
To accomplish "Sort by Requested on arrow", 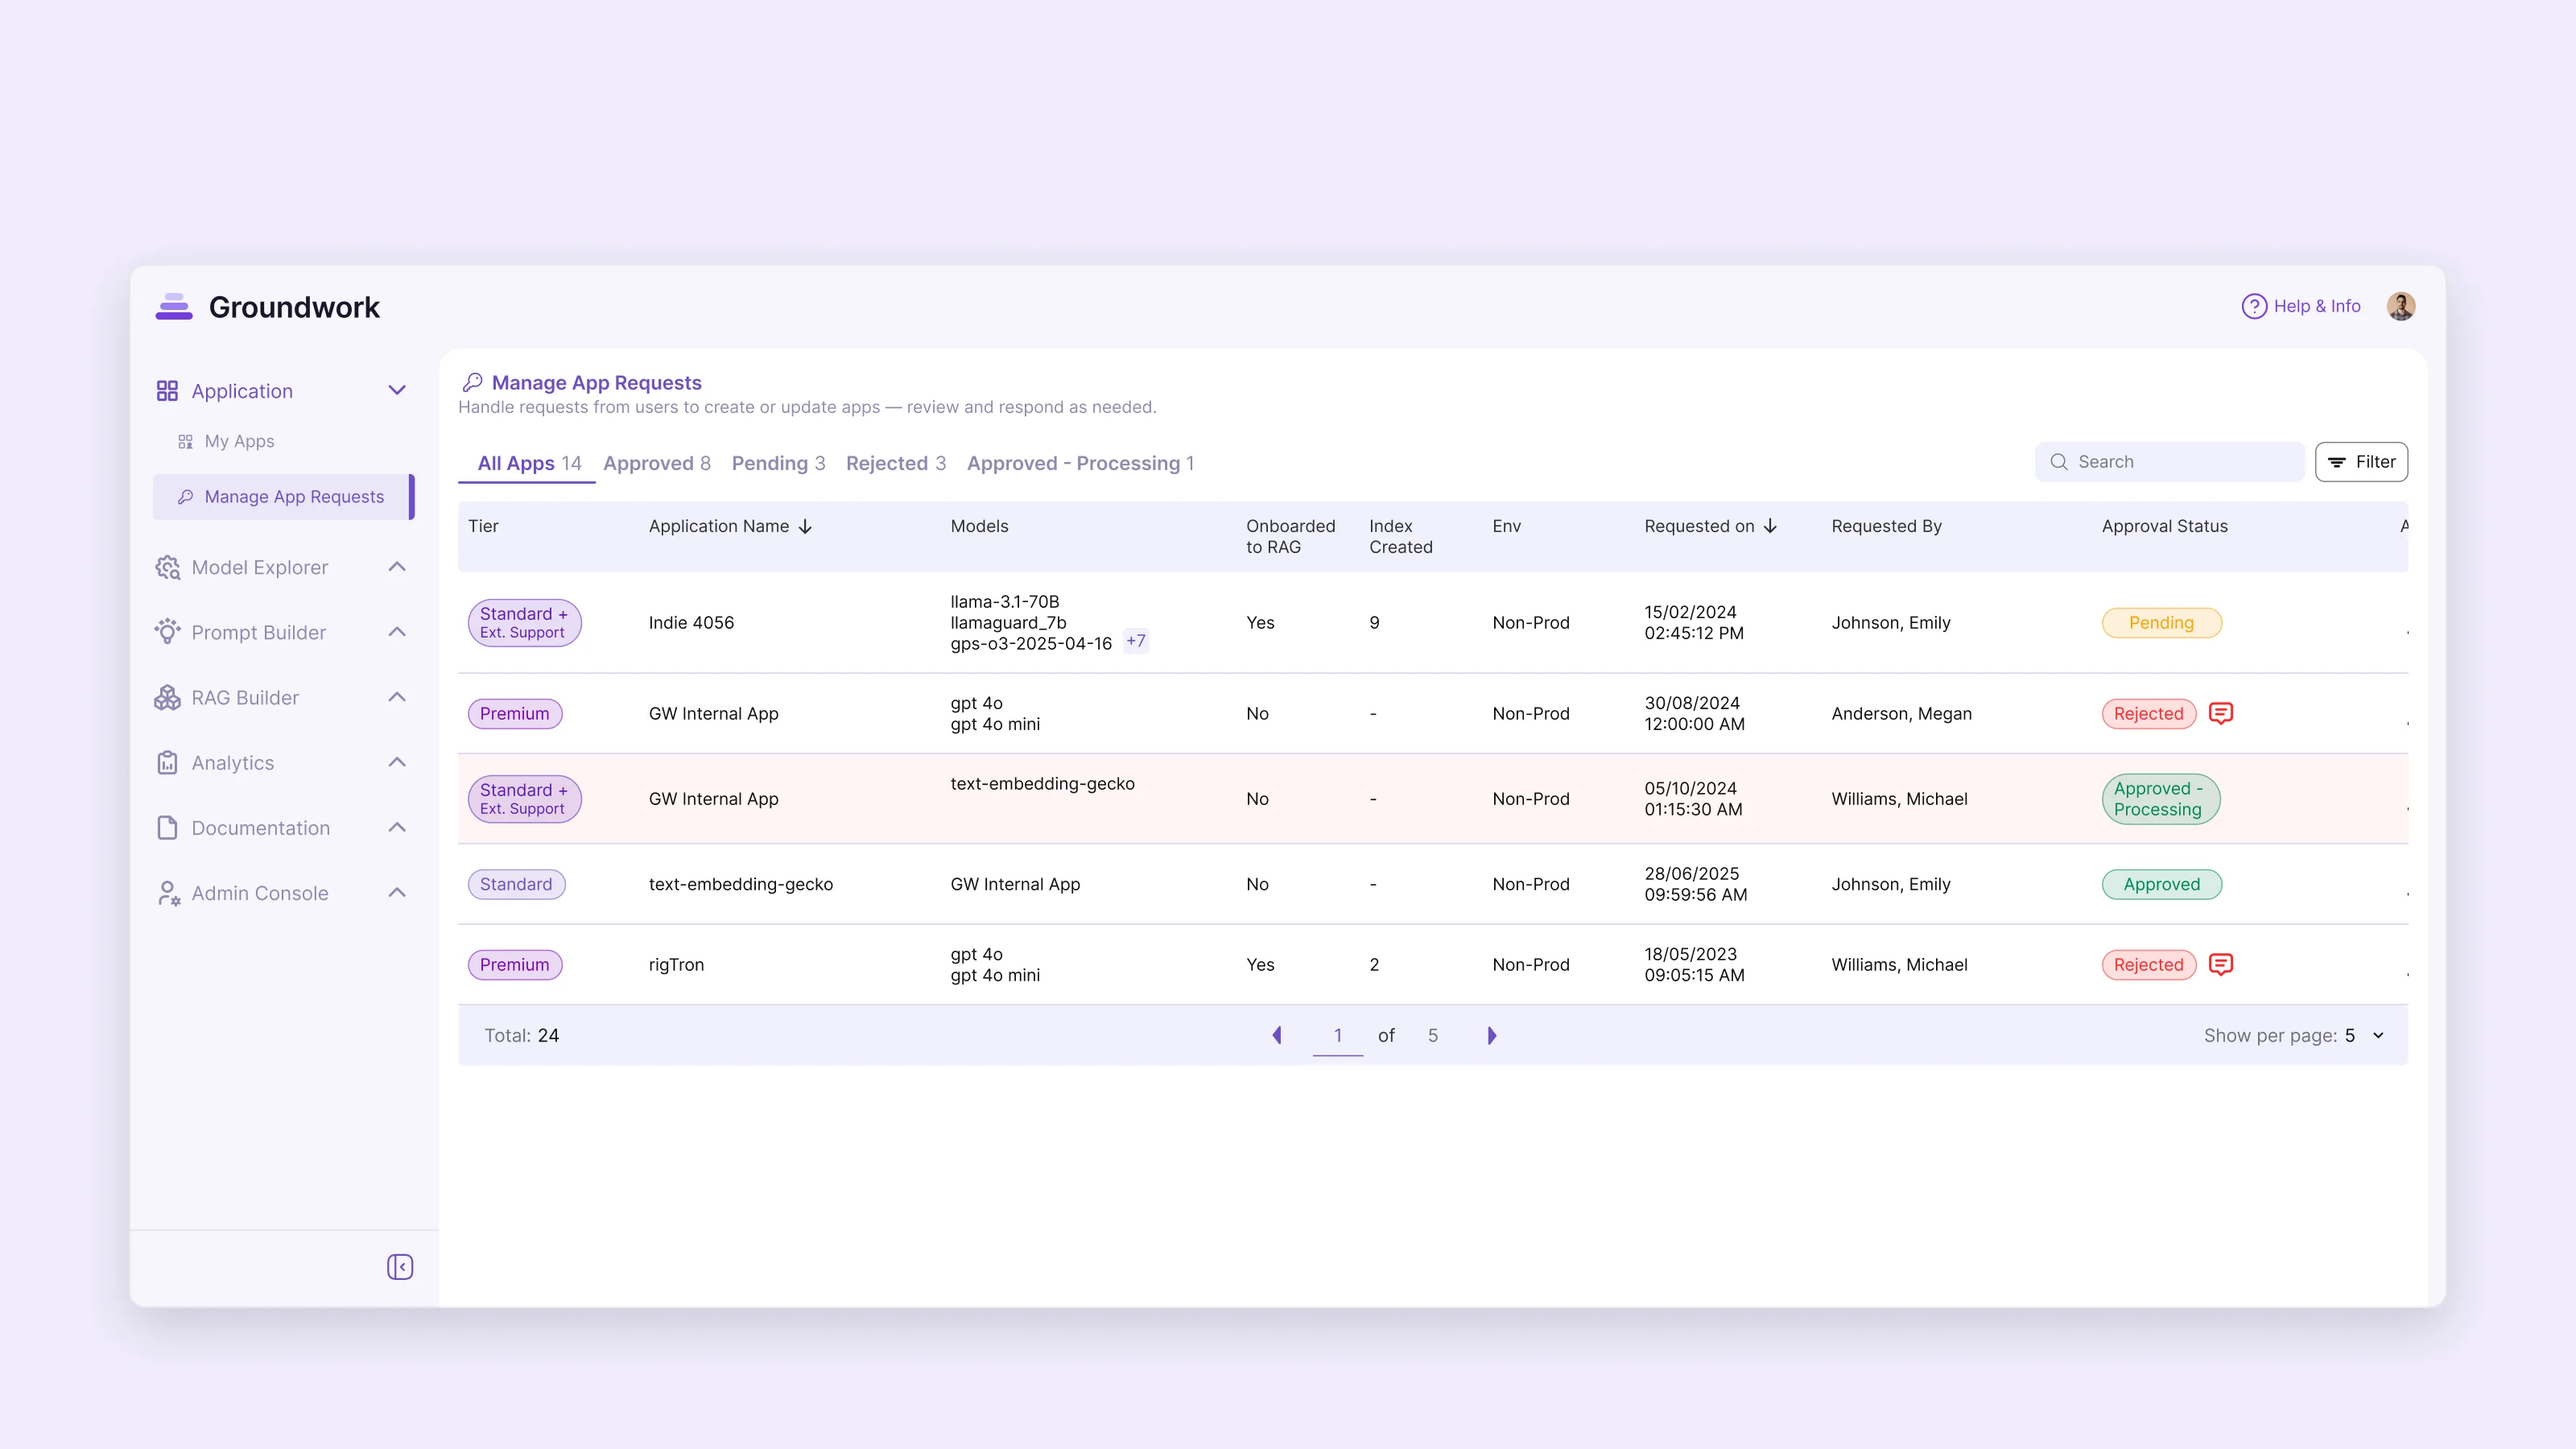I will point(1770,526).
